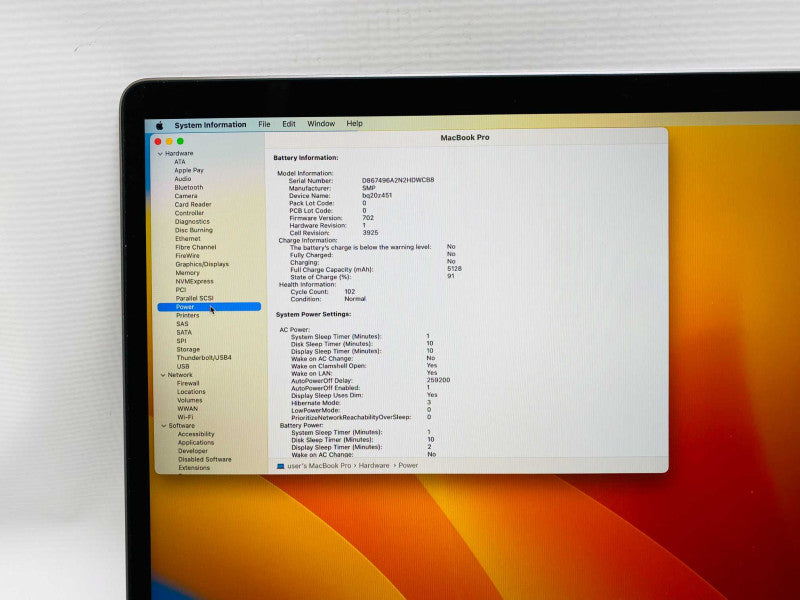Select SPI in the sidebar
This screenshot has width=800, height=600.
pyautogui.click(x=182, y=341)
